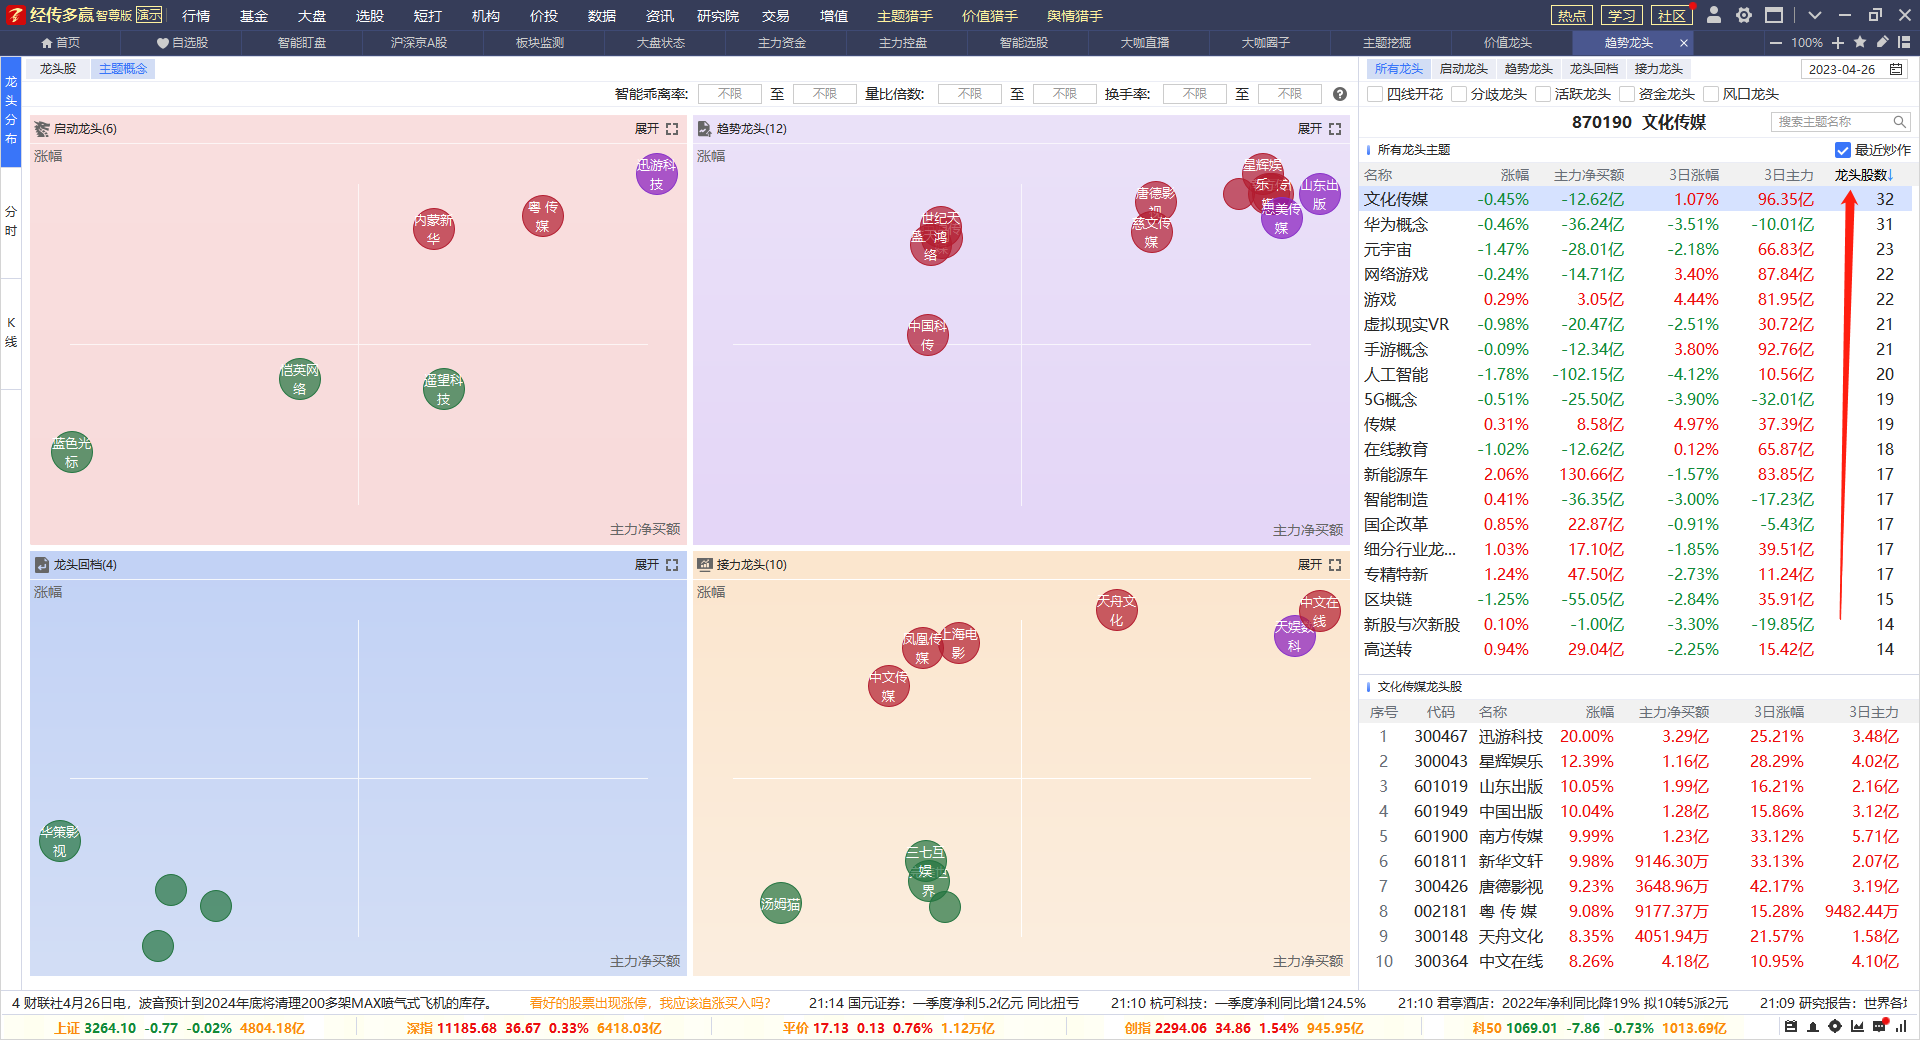Viewport: 1920px width, 1040px height.
Task: Open calendar icon next to 2023-04-26
Action: [1896, 69]
